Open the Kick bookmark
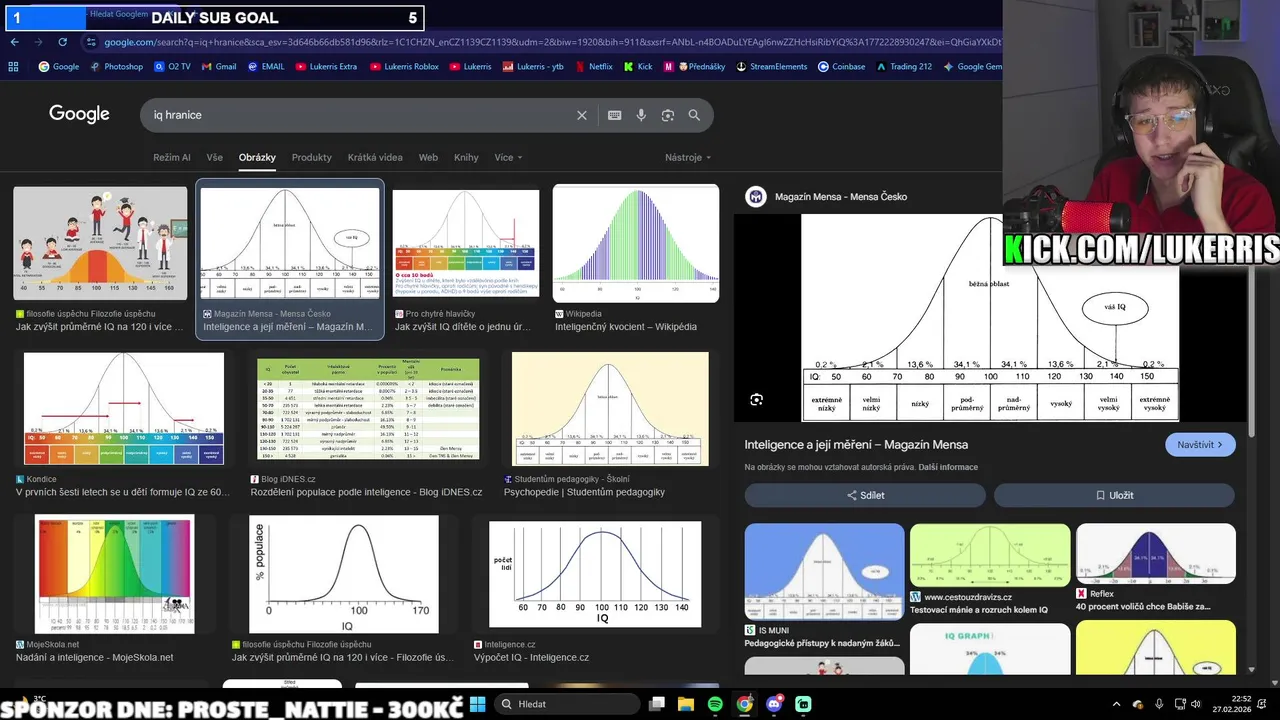This screenshot has height=720, width=1280. 638,67
